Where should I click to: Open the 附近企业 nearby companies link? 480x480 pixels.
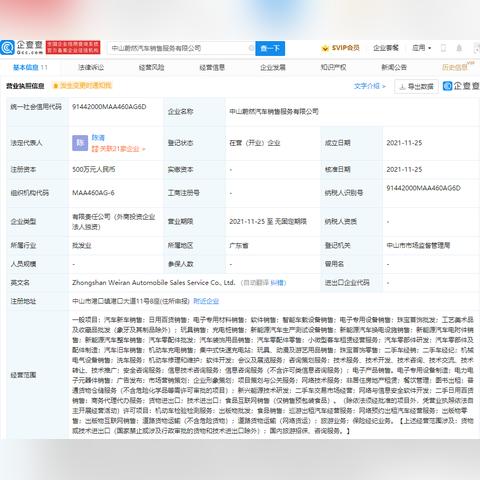tap(206, 301)
